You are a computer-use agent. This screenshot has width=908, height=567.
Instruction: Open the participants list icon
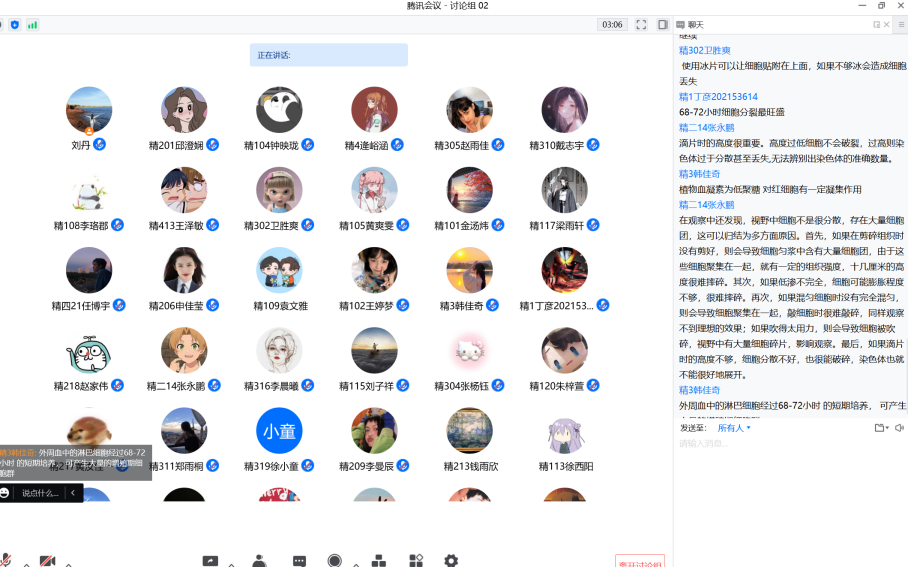click(x=259, y=561)
